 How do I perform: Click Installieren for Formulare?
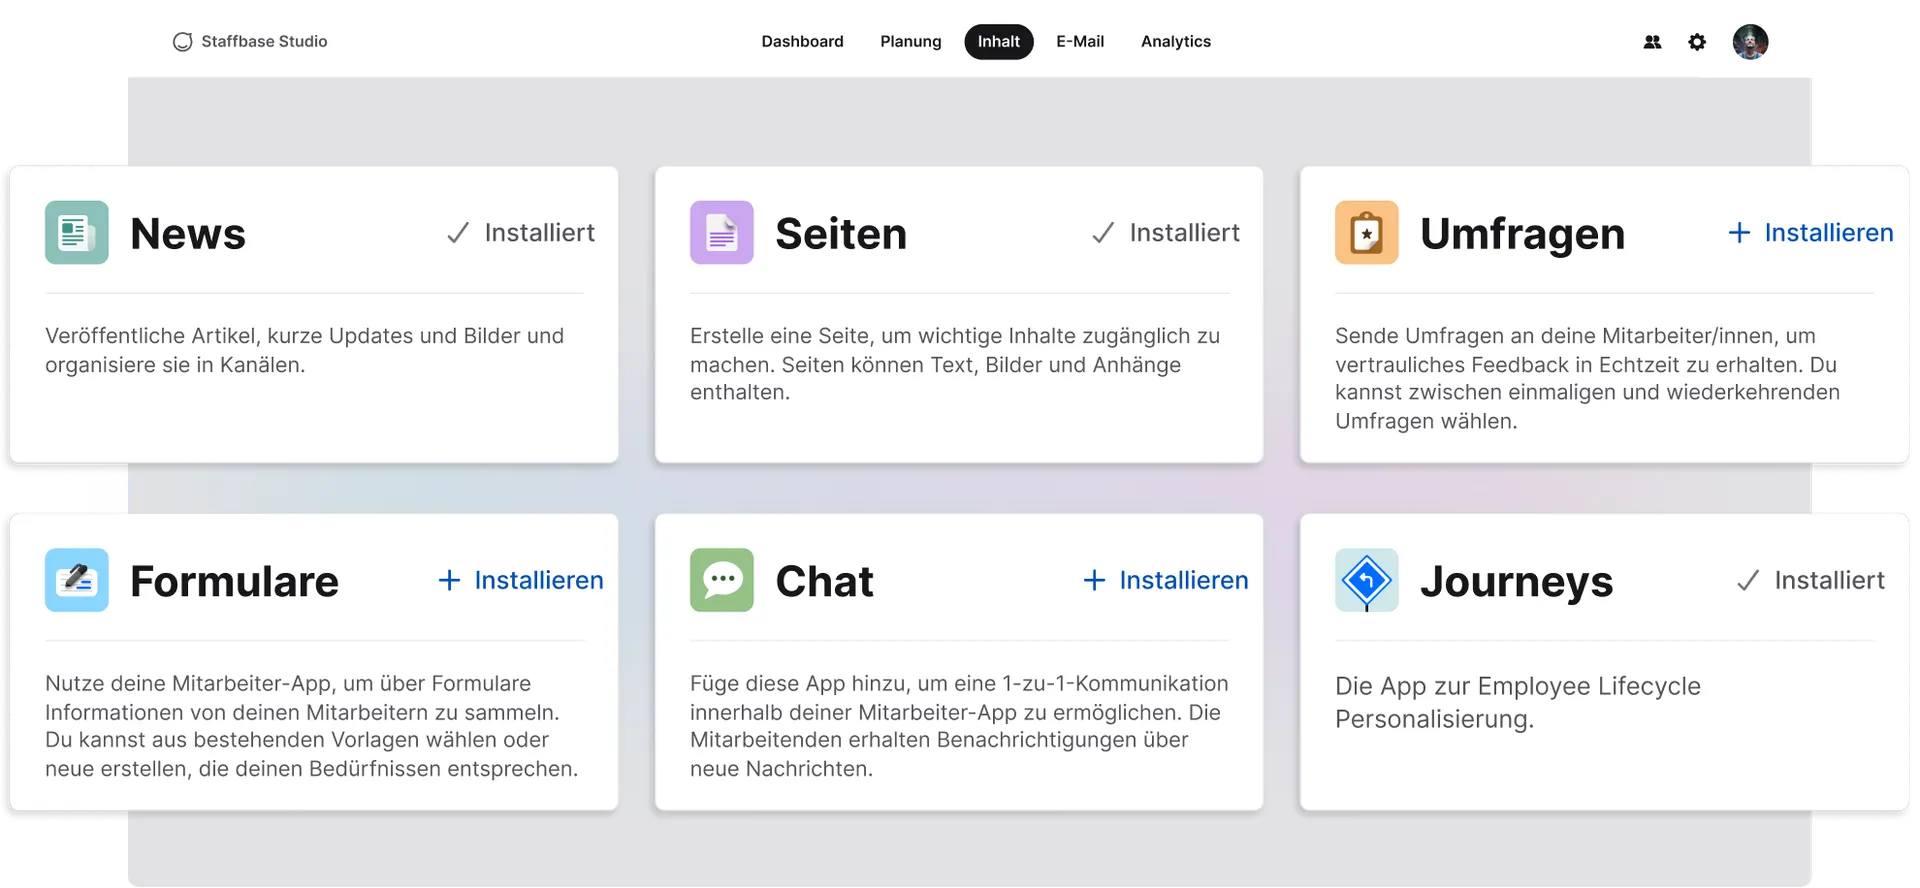(x=520, y=580)
